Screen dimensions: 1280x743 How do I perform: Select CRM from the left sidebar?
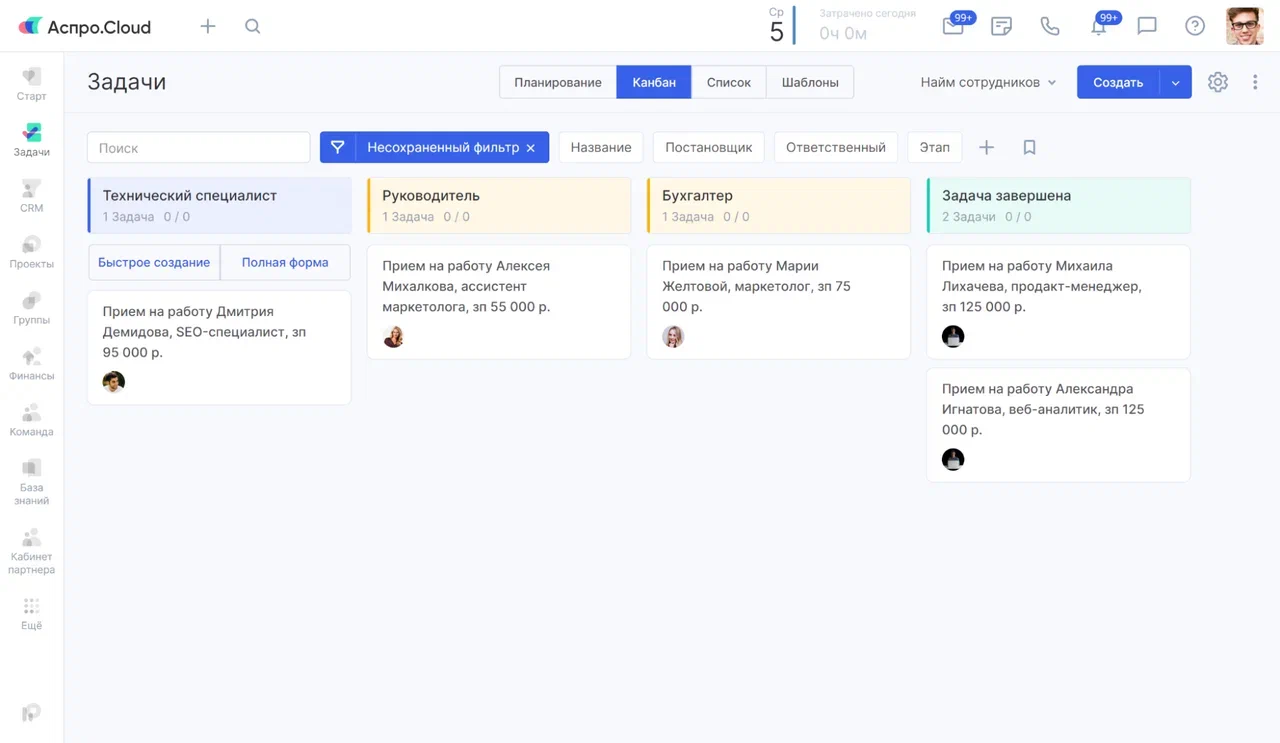point(31,195)
